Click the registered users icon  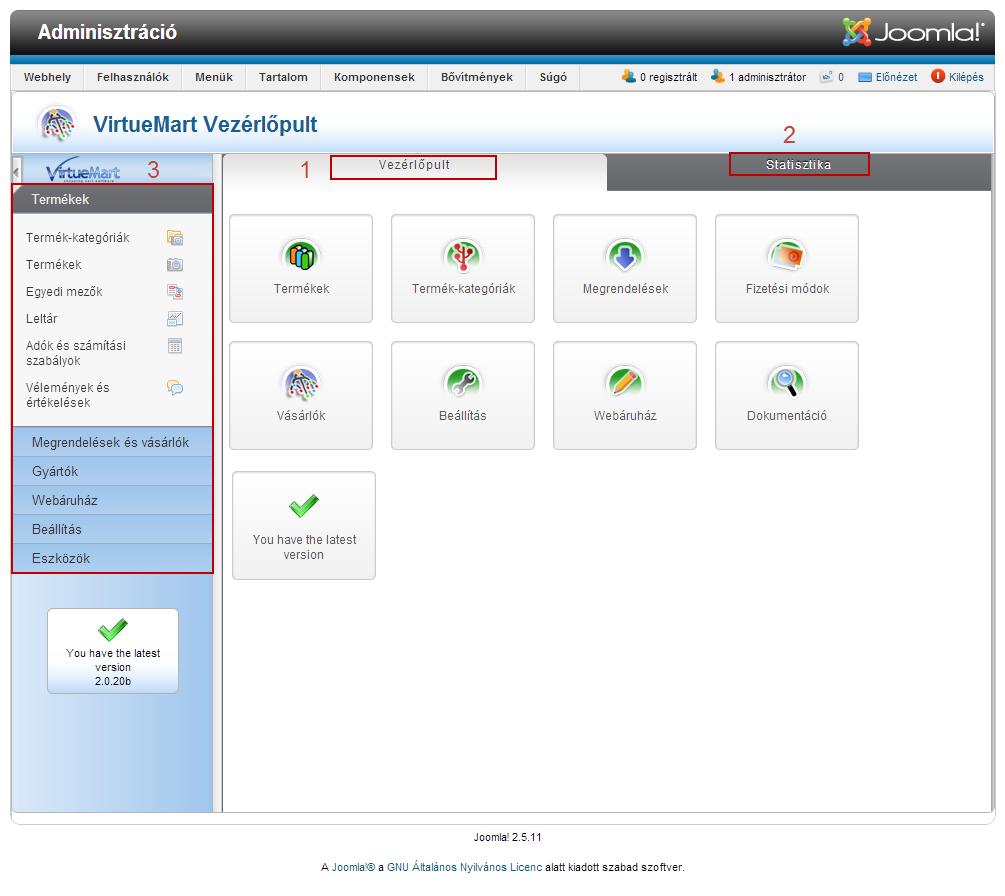coord(629,76)
